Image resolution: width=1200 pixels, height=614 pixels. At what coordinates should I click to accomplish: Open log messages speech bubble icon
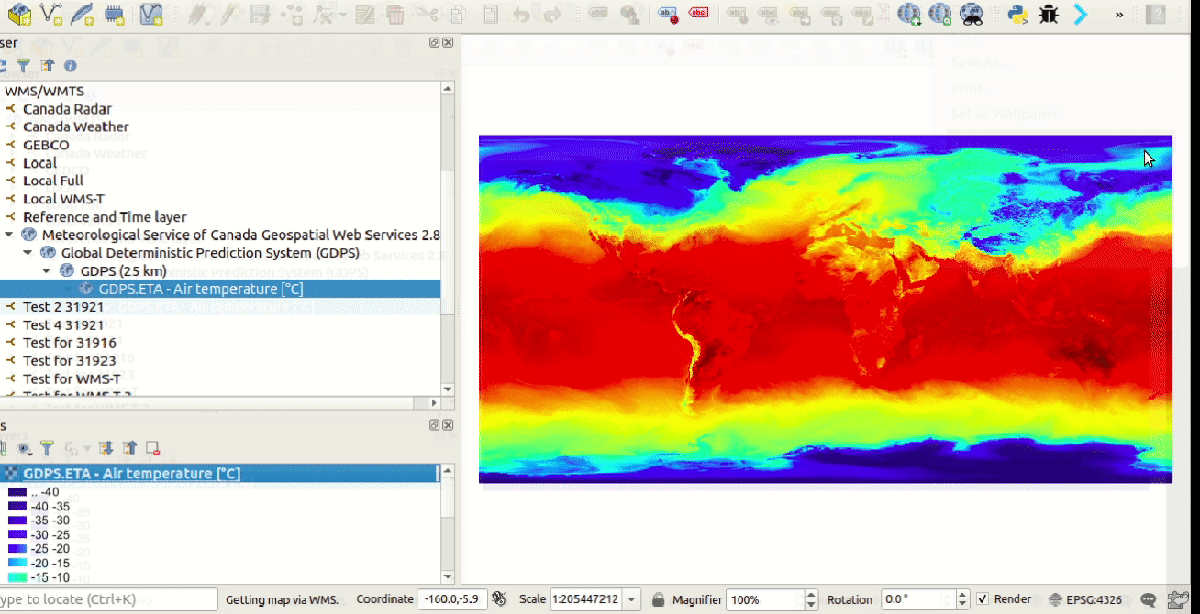coord(1150,600)
